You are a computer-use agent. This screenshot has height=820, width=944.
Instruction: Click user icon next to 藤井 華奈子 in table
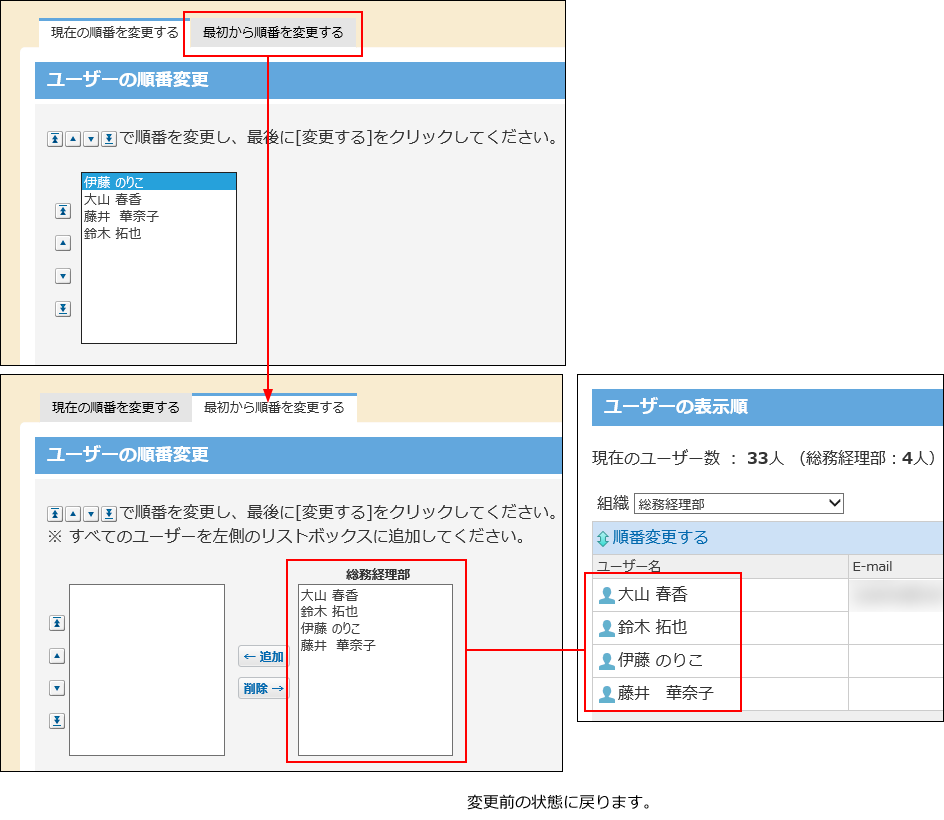[607, 694]
